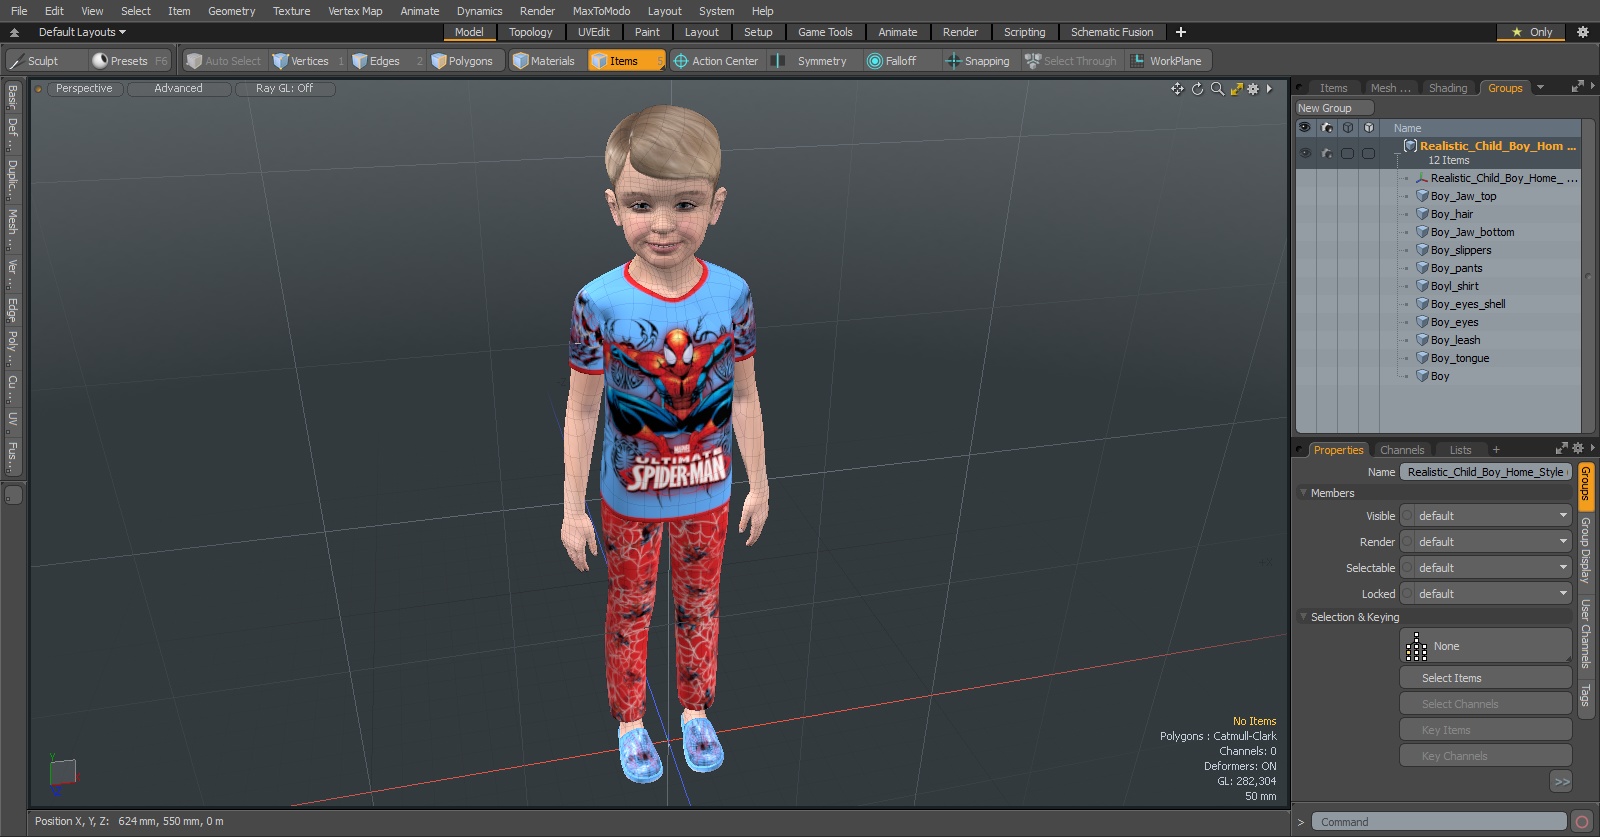Toggle first checkbox in Realistic_Child_Boy_Hom row

click(x=1347, y=153)
